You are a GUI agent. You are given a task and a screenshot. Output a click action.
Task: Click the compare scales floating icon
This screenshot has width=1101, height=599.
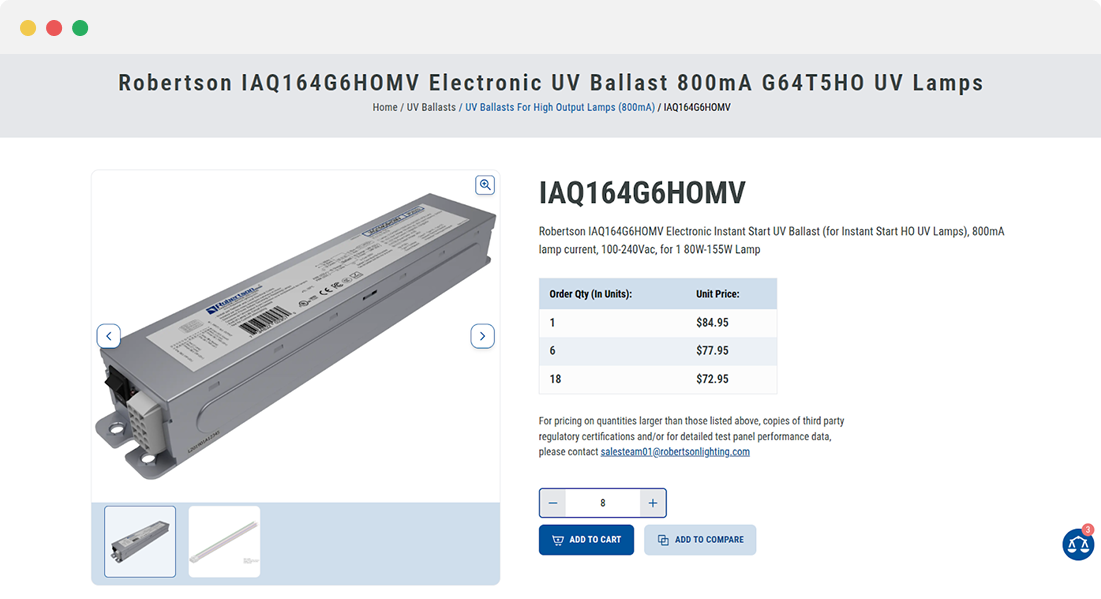click(1077, 544)
